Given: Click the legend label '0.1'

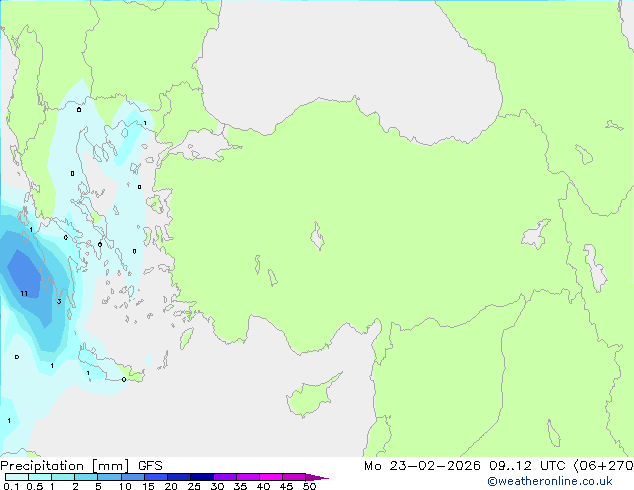Looking at the screenshot, I should (x=11, y=486).
